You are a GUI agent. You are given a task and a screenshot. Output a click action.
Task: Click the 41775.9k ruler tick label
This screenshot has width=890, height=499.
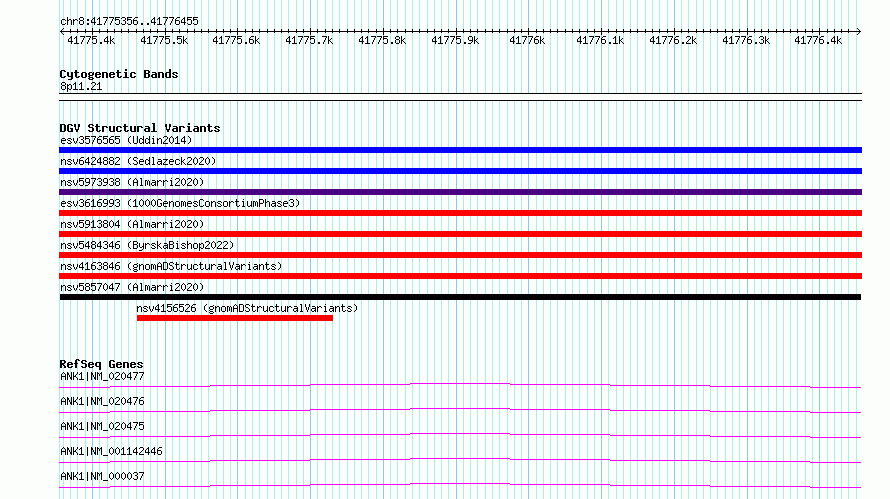point(455,40)
